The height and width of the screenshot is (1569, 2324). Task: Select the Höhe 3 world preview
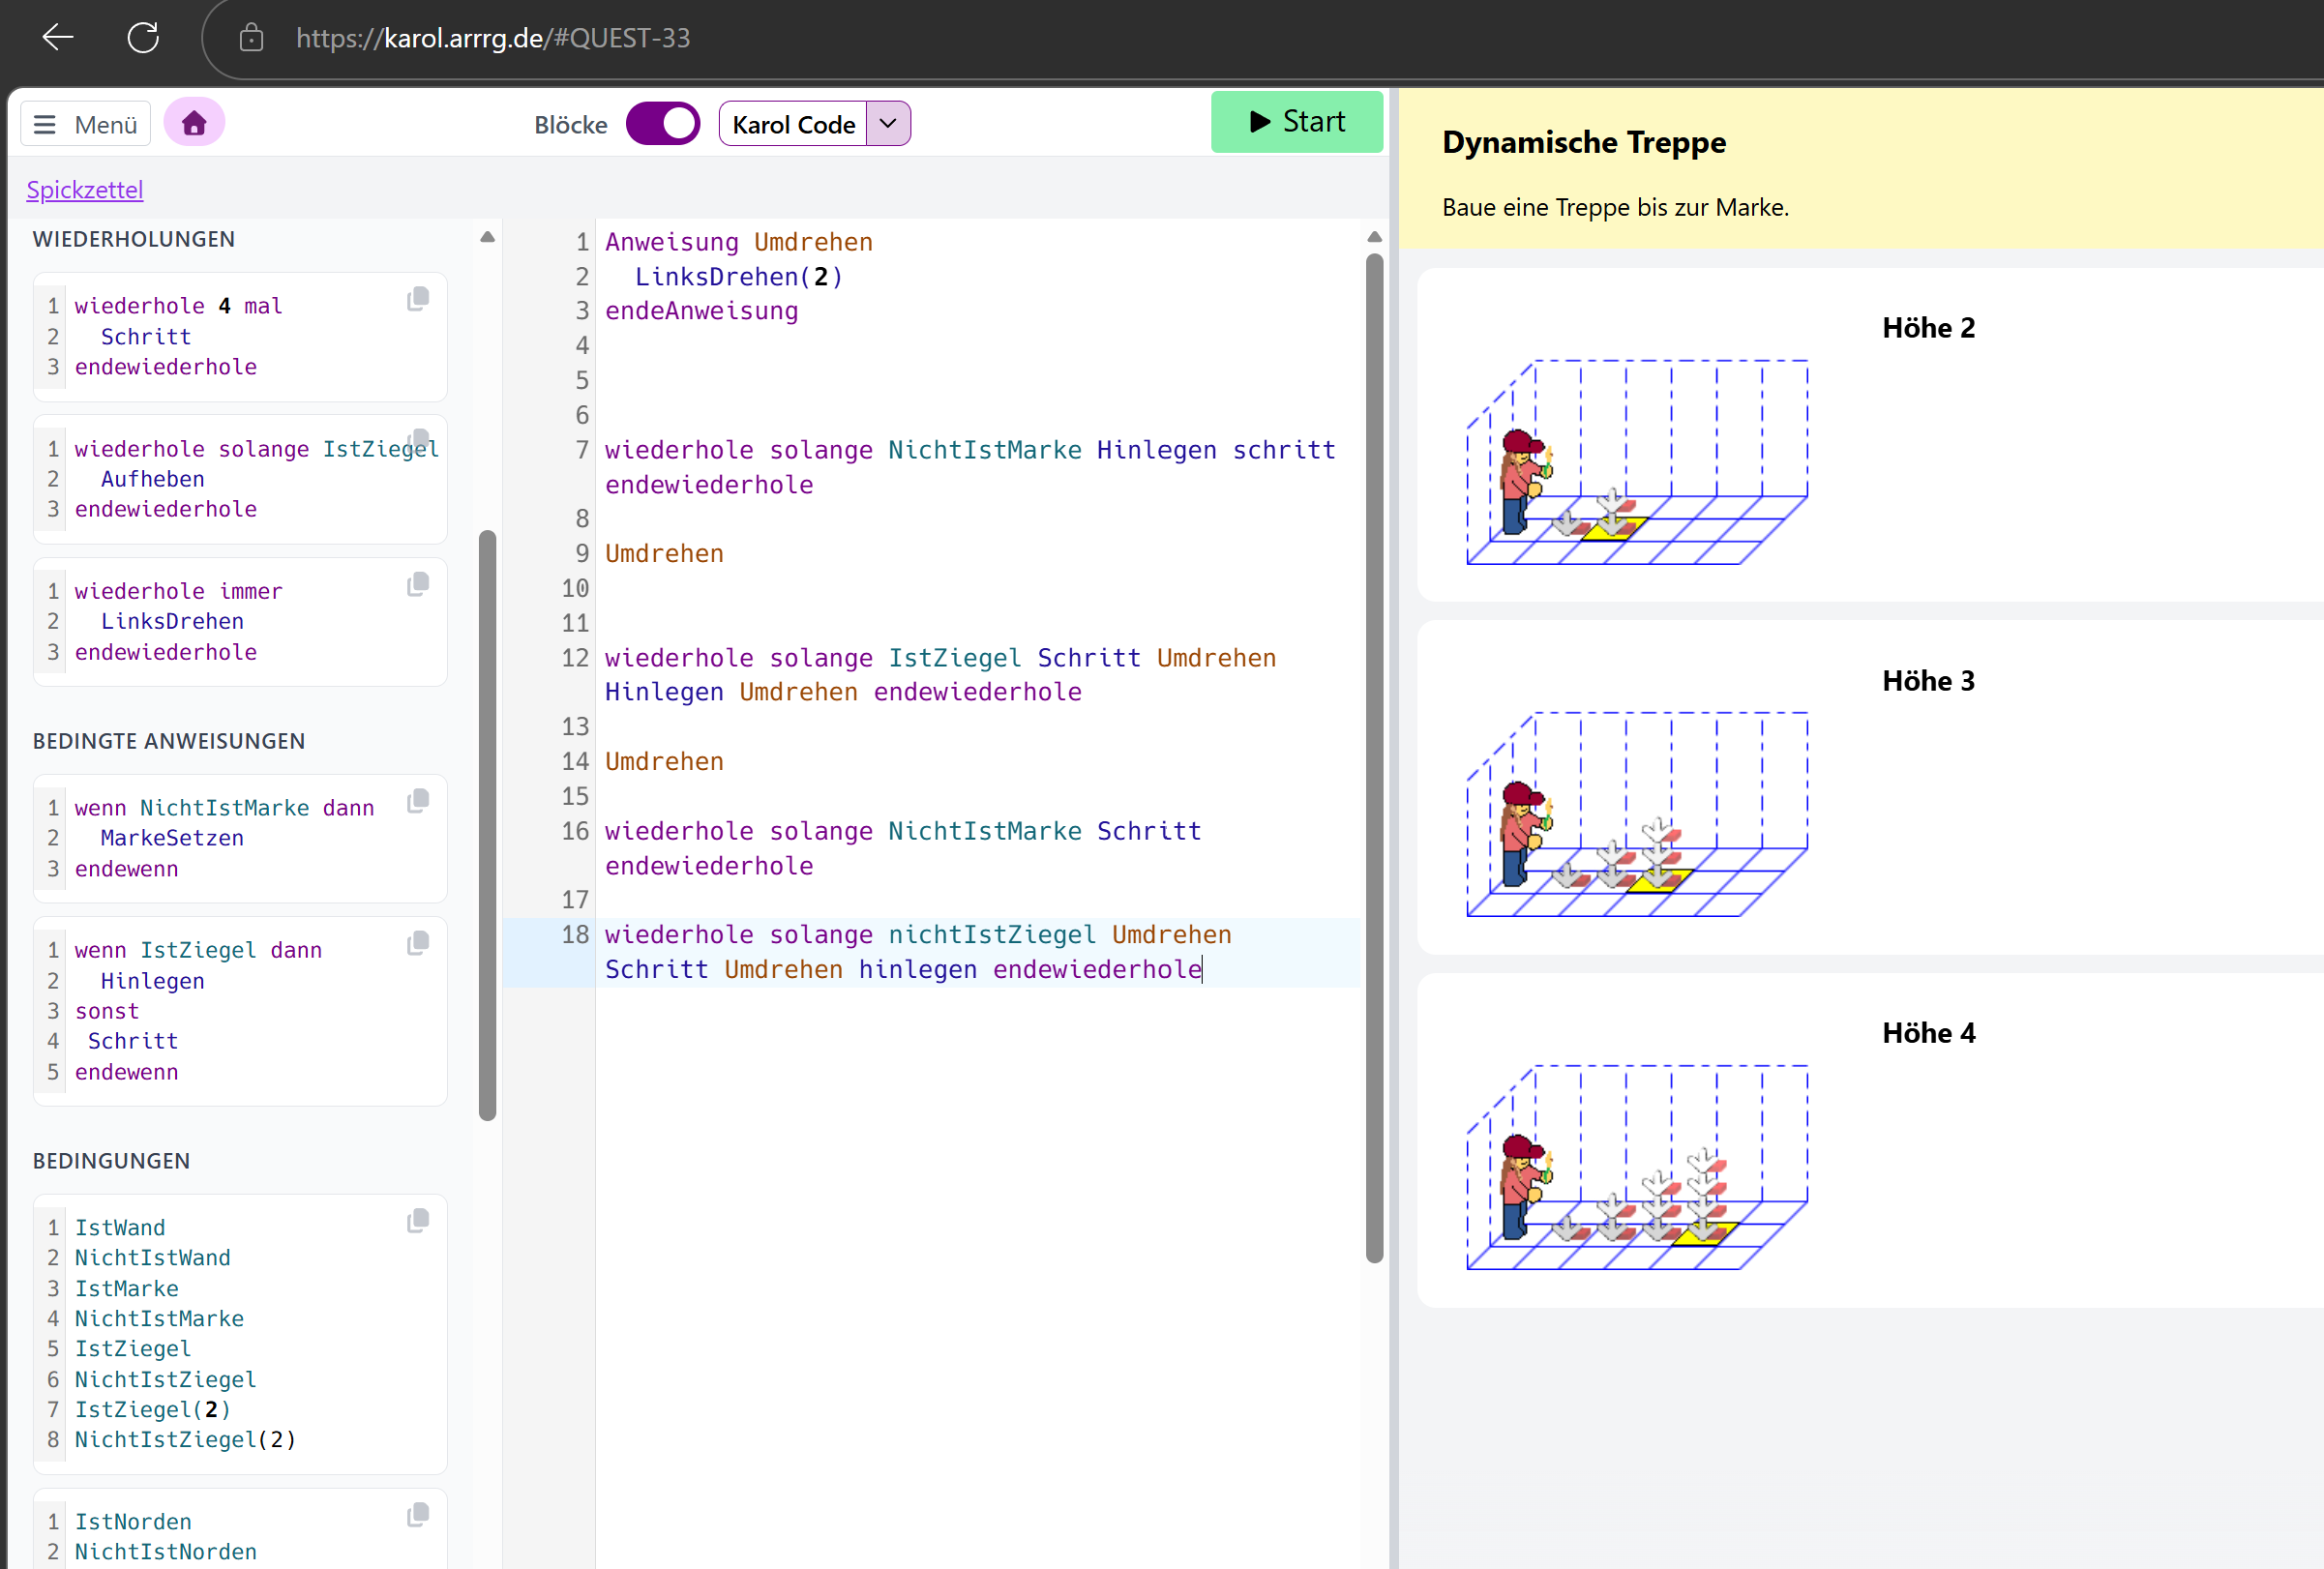click(1871, 788)
